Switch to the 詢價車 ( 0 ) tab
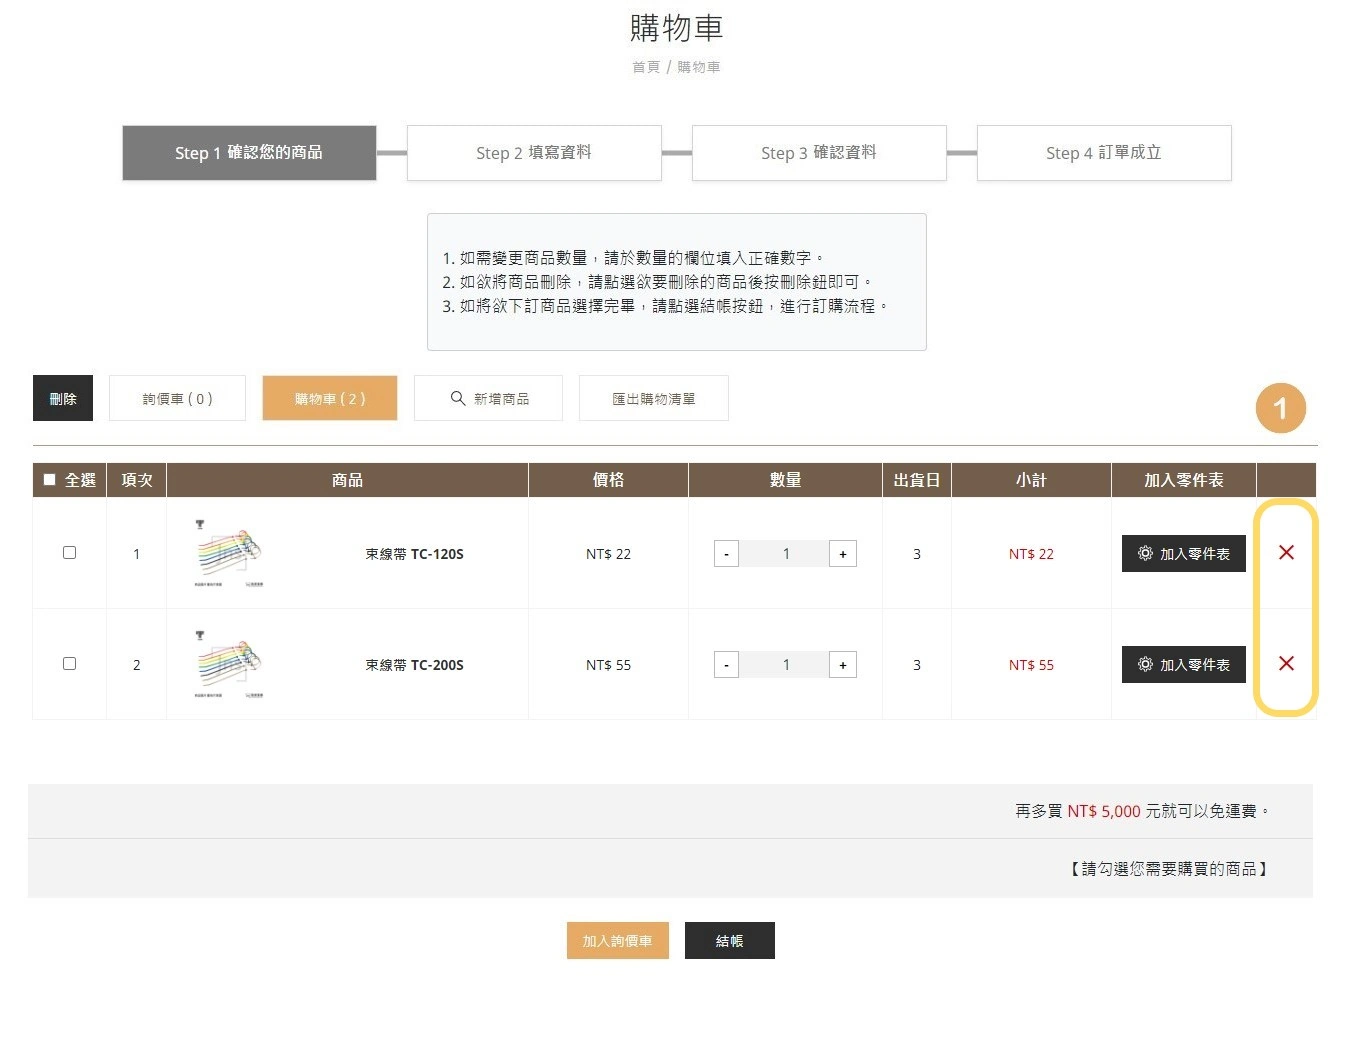Screen dimensions: 1349x1060 coord(177,397)
